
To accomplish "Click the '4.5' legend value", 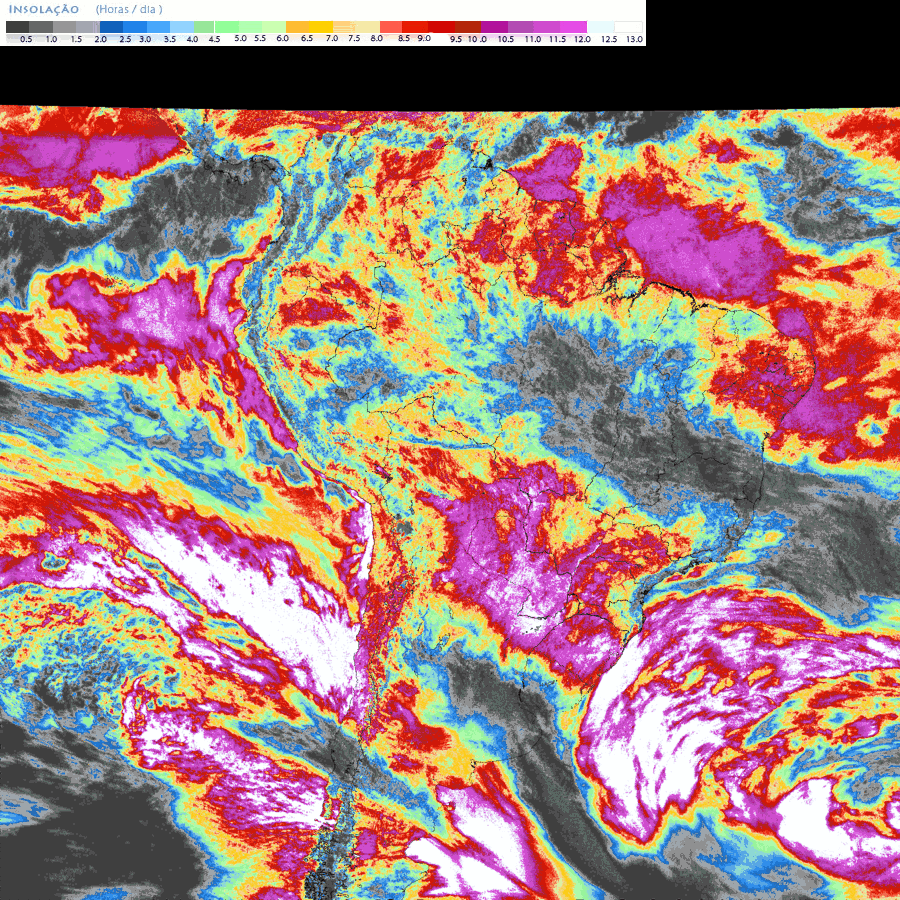I will (x=214, y=39).
